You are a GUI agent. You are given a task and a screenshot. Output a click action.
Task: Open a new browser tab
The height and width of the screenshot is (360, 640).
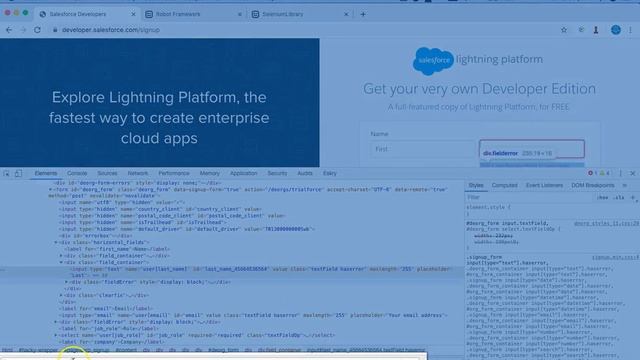[363, 14]
